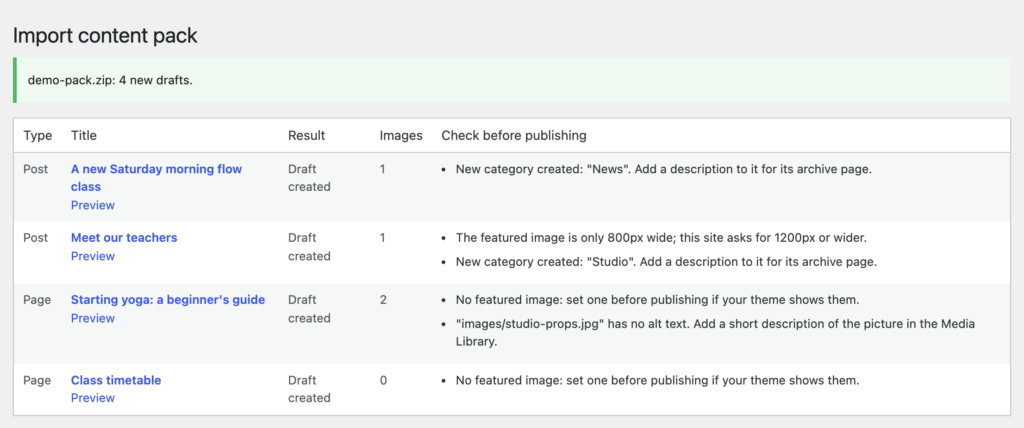Click the 'Title' column header
The height and width of the screenshot is (428, 1024).
coord(84,135)
